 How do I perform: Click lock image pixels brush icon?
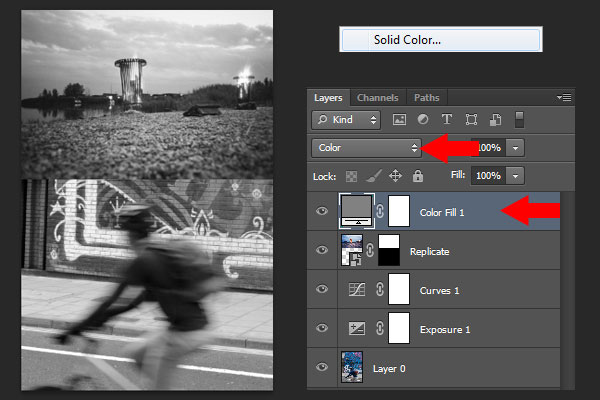373,176
